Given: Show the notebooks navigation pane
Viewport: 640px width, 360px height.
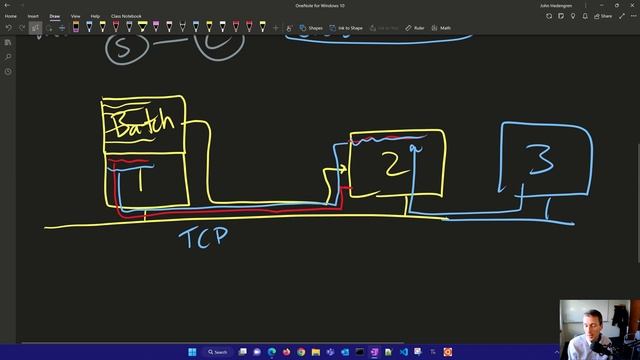Looking at the screenshot, I should click(x=8, y=42).
